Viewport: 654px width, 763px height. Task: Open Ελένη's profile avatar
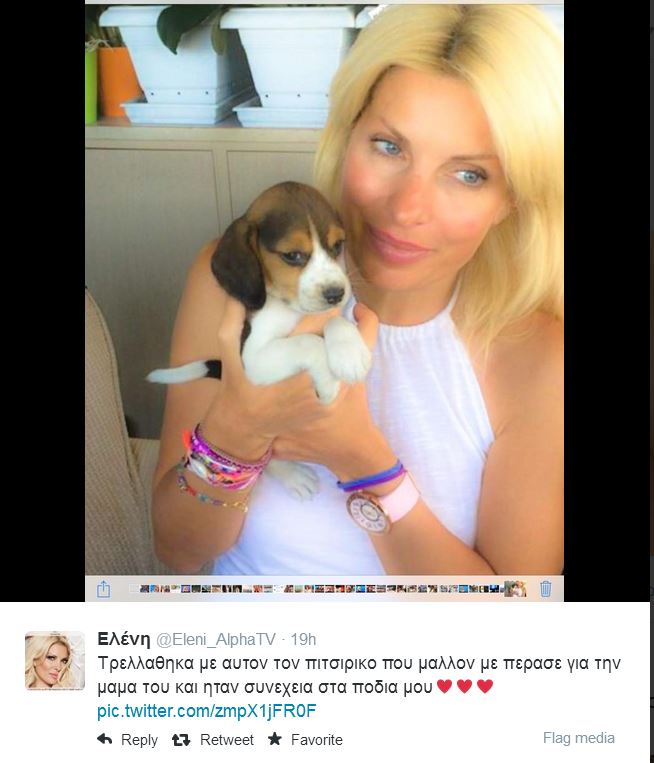55,660
